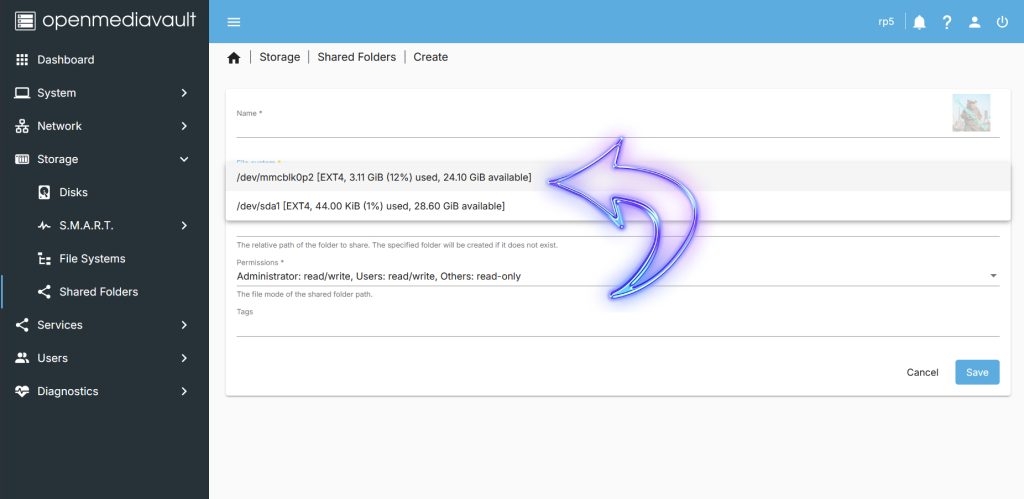
Task: Click the hamburger menu icon
Action: coord(234,22)
